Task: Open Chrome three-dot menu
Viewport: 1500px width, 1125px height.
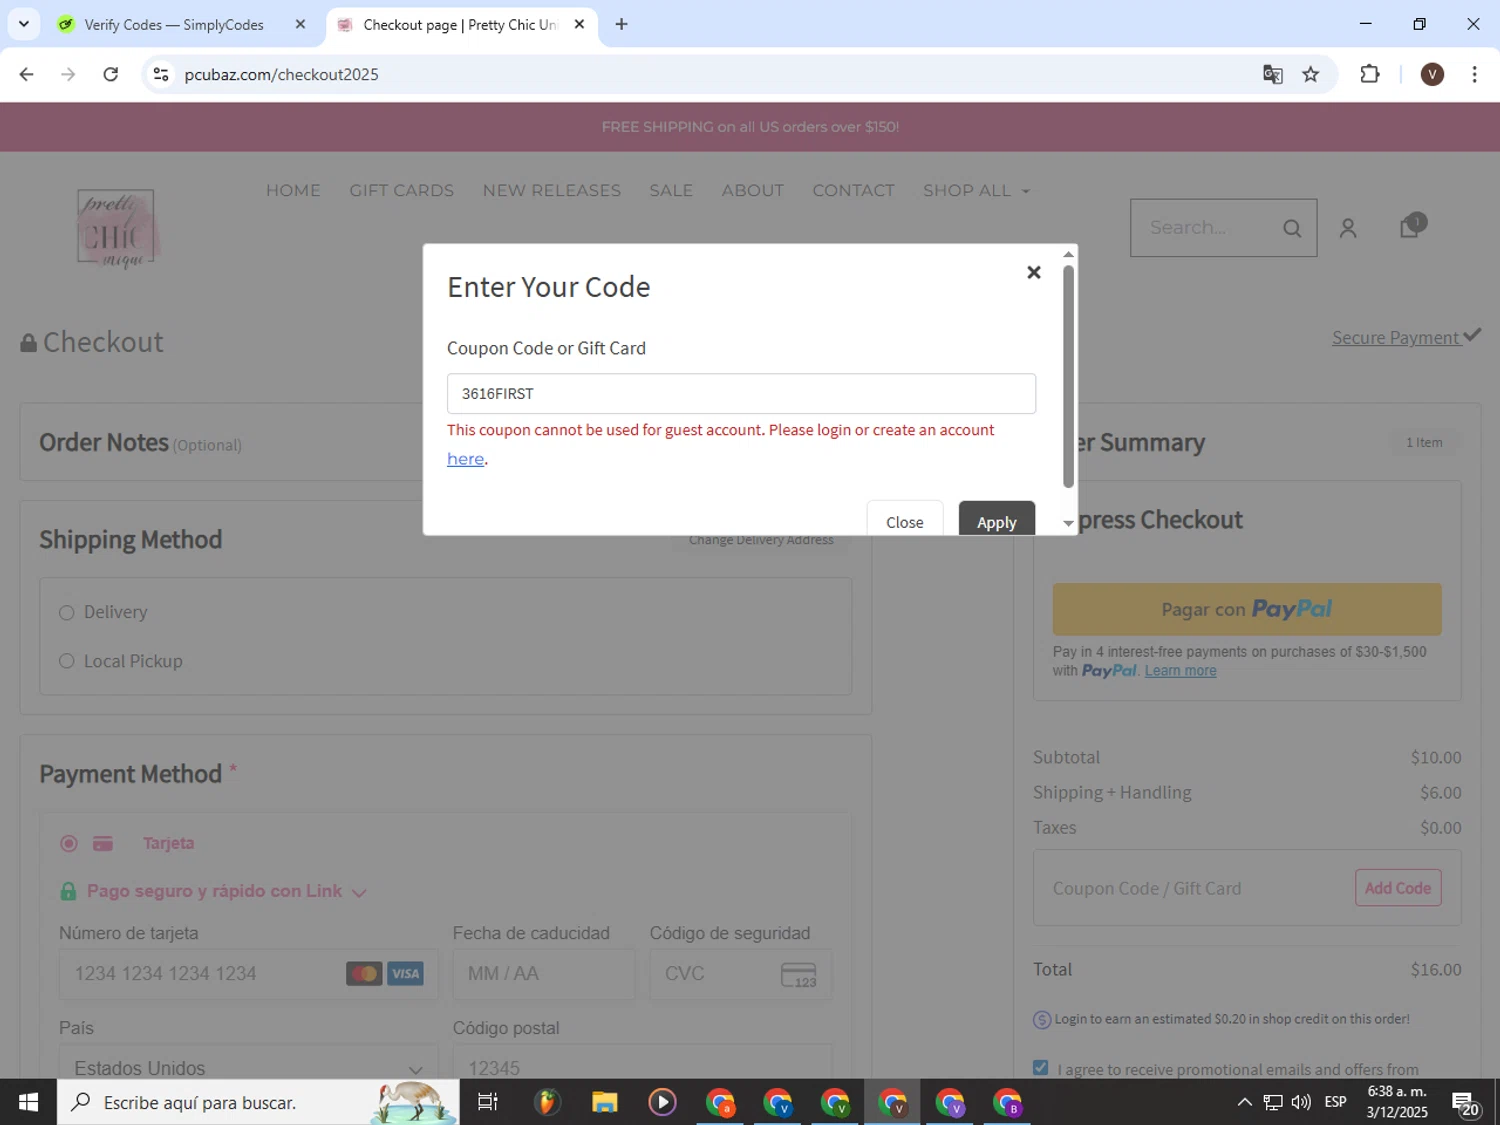Action: (x=1474, y=74)
